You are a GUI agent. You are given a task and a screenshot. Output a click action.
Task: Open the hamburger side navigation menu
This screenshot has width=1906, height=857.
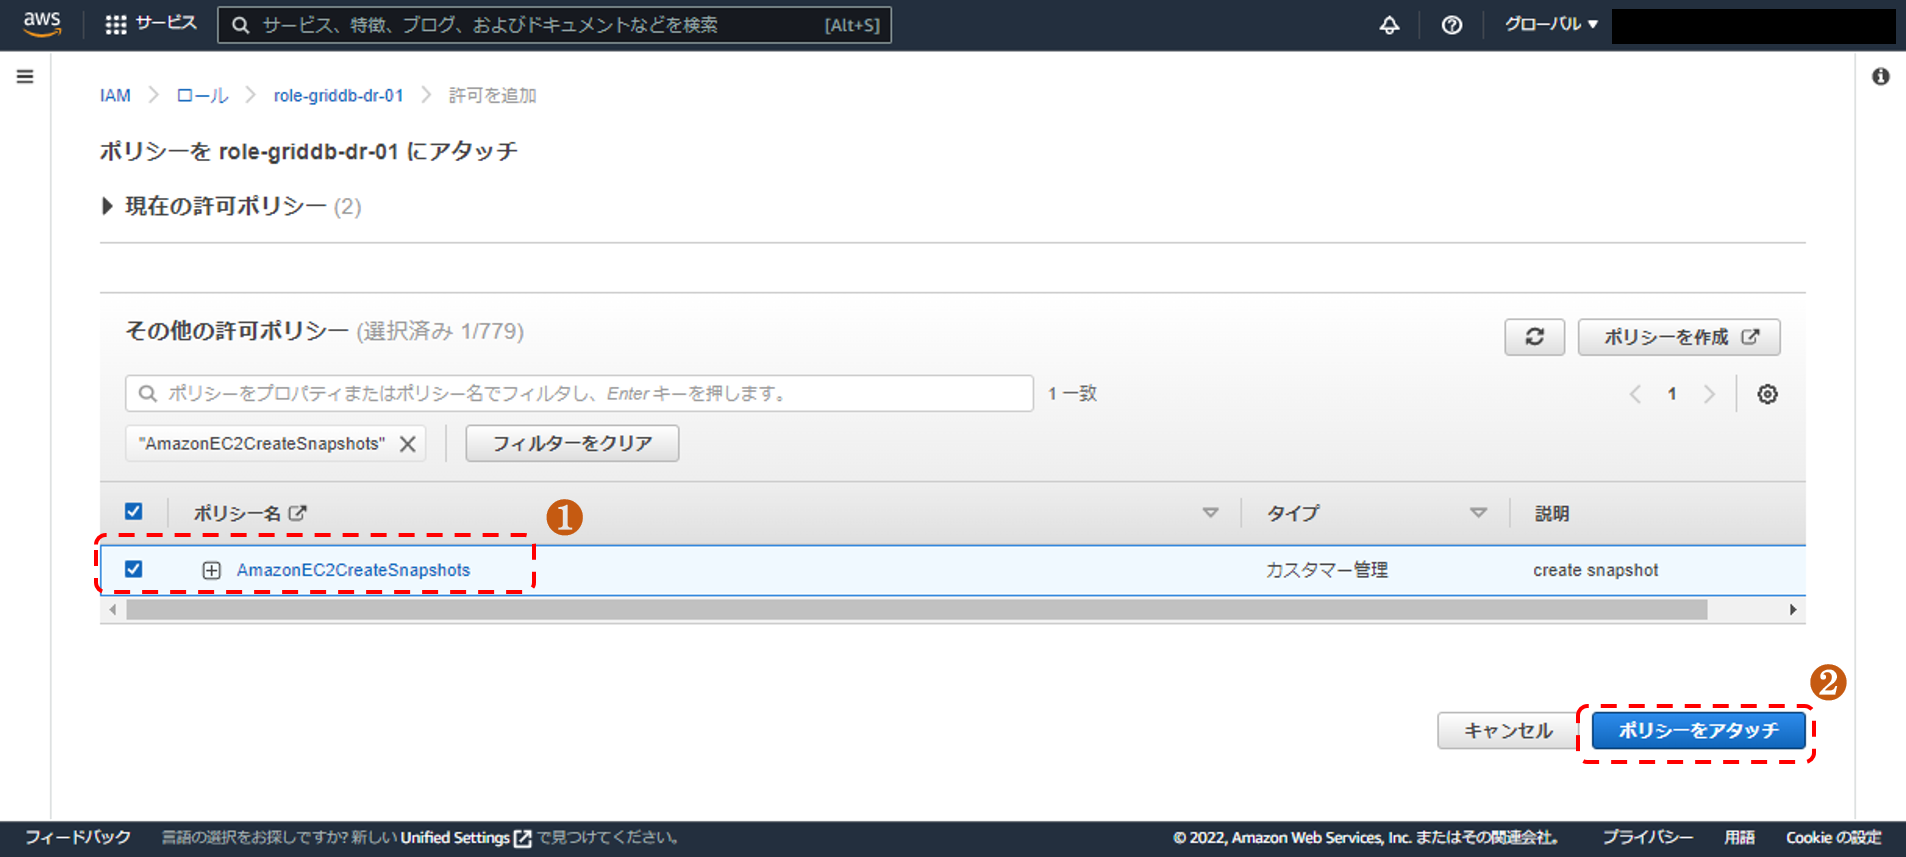click(x=25, y=77)
